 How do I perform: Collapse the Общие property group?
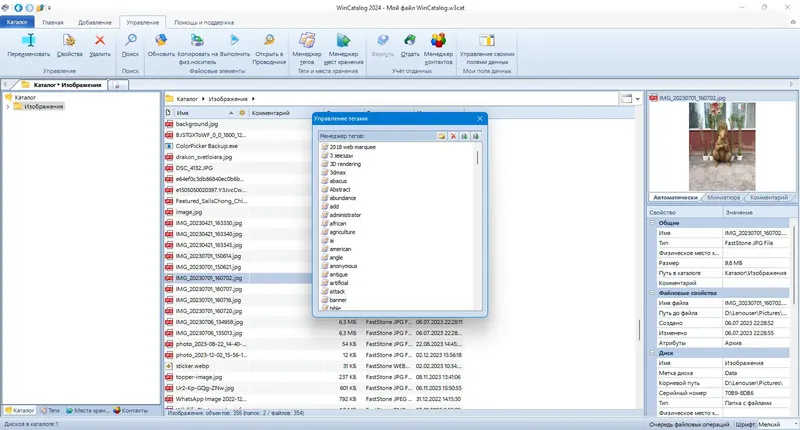(652, 223)
